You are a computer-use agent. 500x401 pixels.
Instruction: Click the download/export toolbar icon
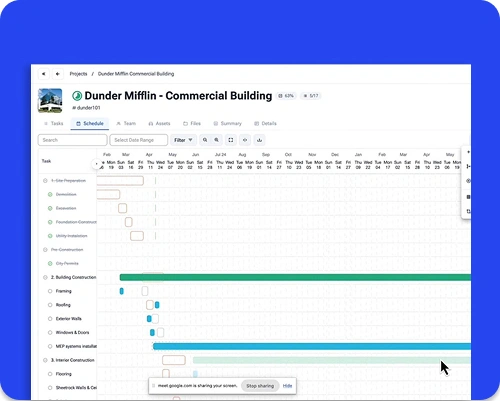(259, 140)
